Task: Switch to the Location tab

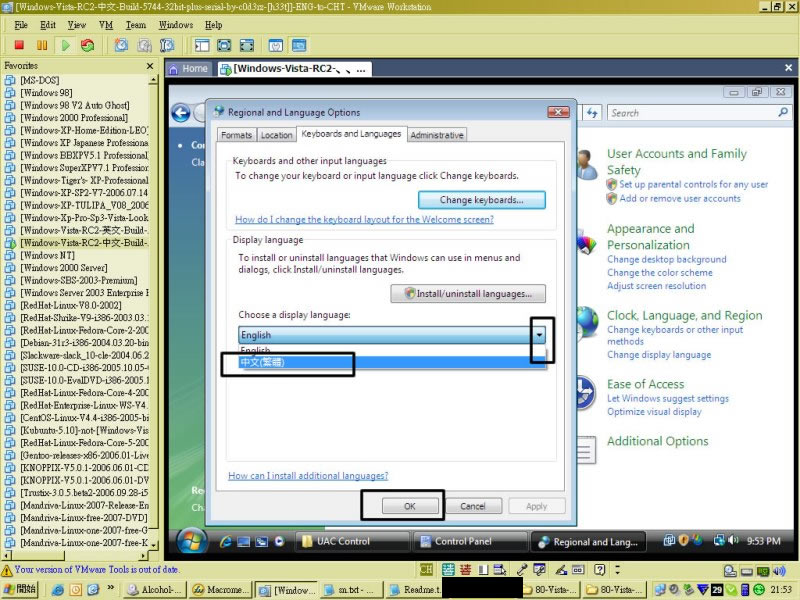Action: (x=277, y=135)
